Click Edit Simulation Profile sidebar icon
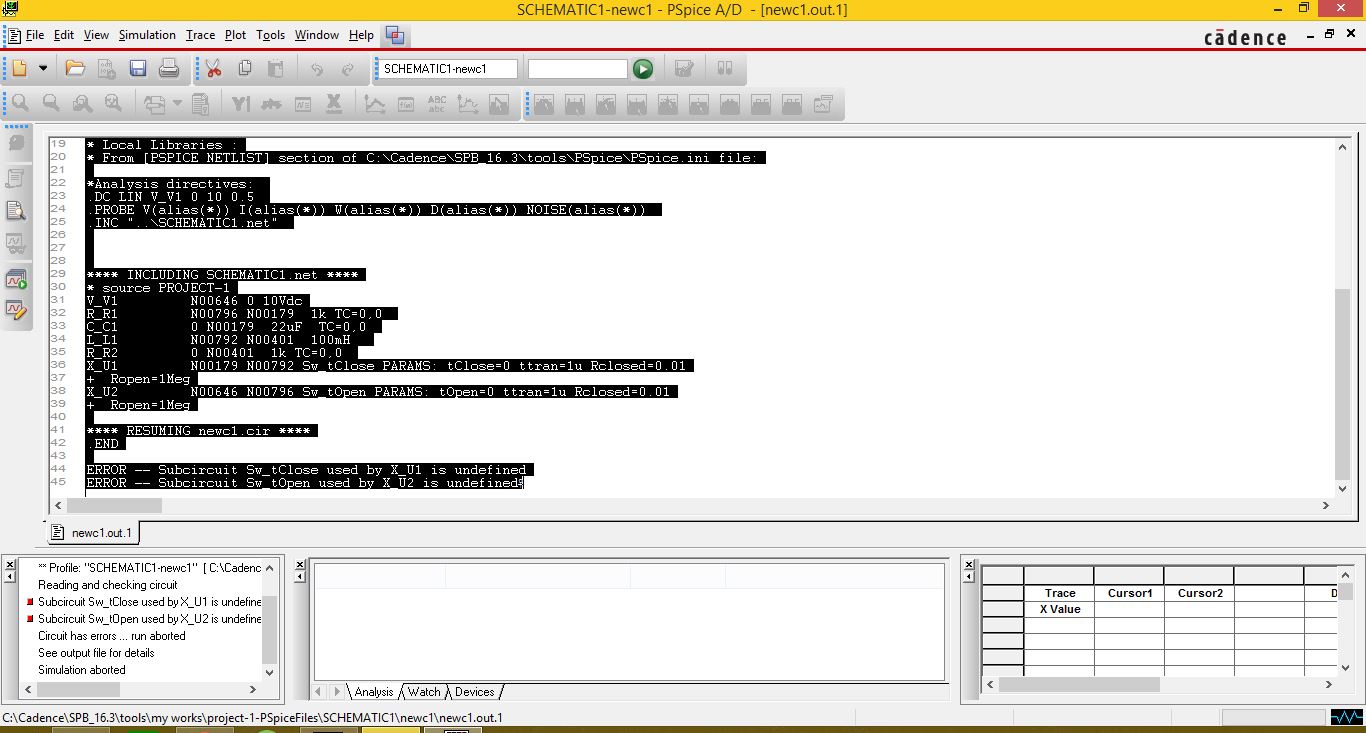The height and width of the screenshot is (733, 1366). point(16,310)
